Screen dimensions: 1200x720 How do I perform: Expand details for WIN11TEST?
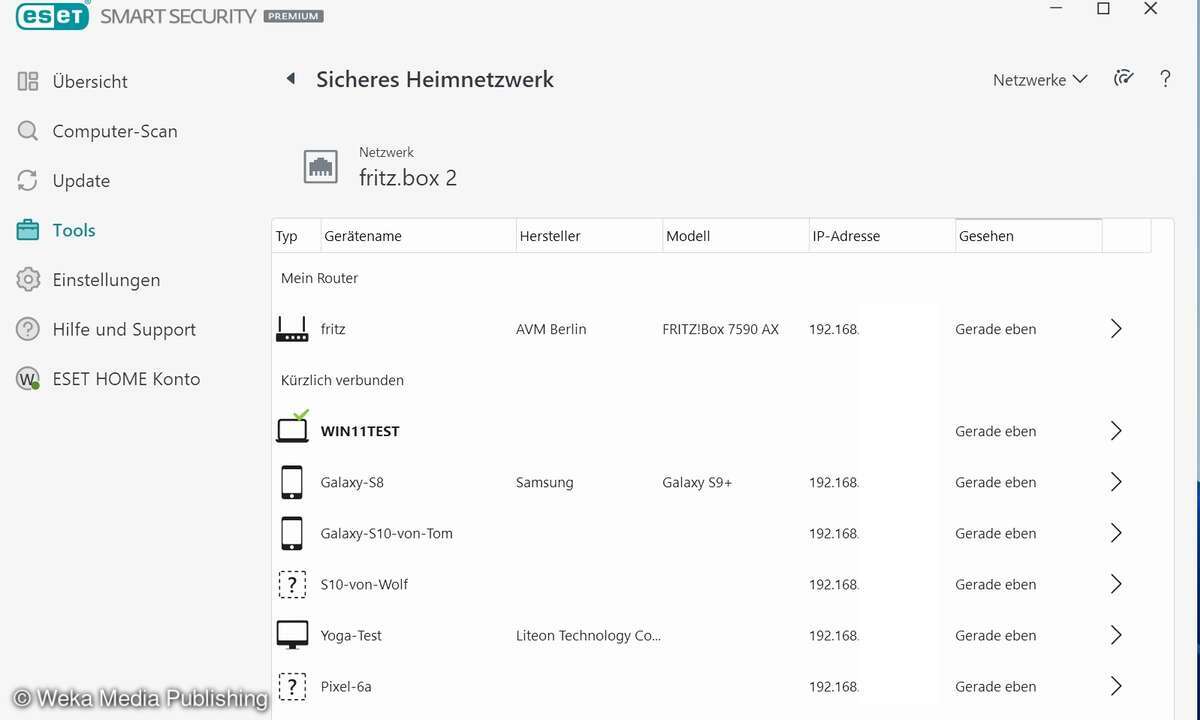(x=1116, y=431)
